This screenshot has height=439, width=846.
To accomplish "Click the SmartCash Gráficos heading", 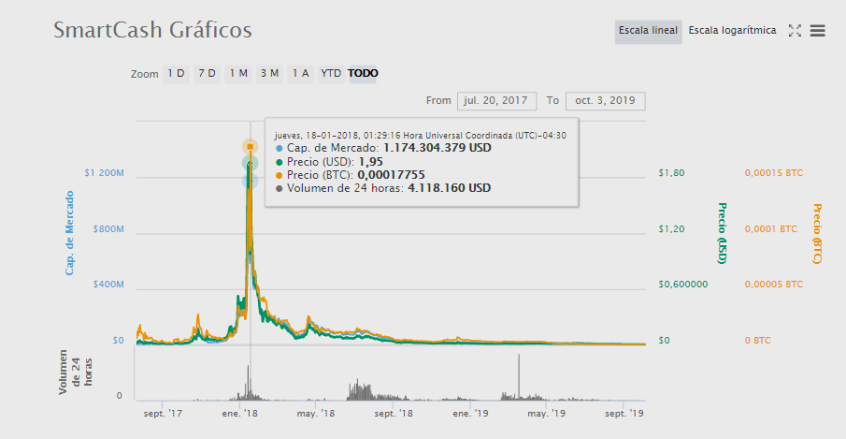I will (153, 30).
